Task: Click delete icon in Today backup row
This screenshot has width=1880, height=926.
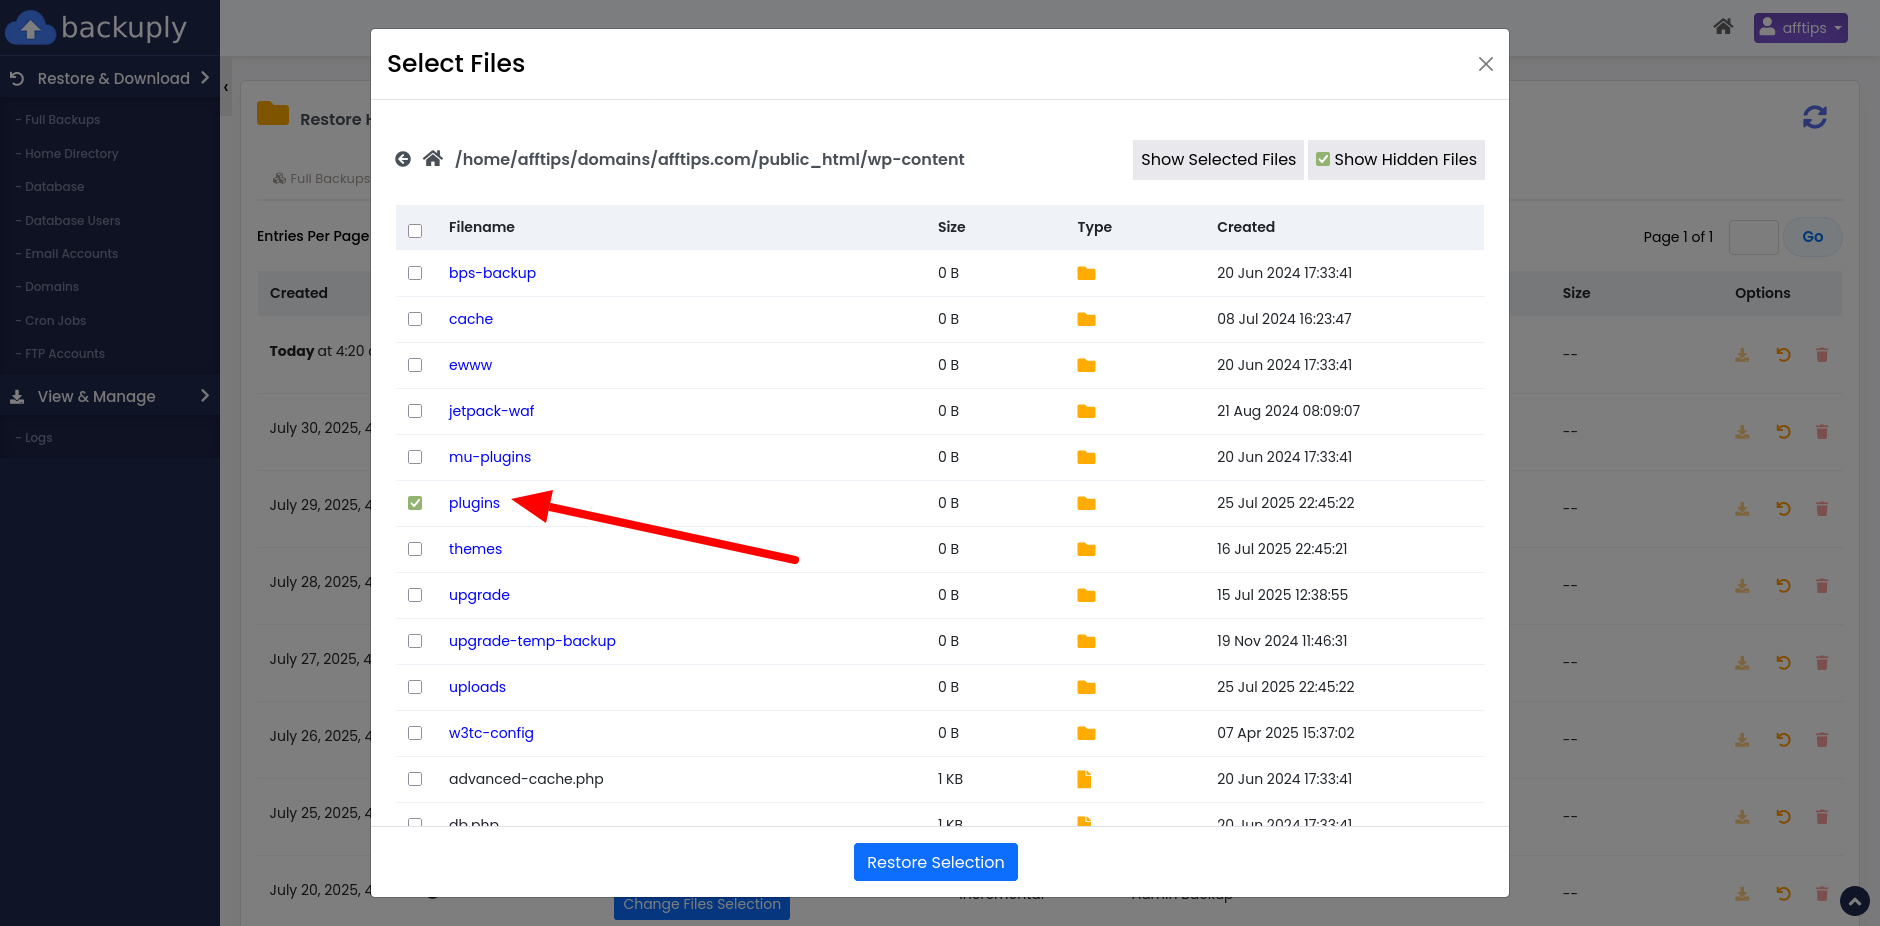Action: [1822, 355]
